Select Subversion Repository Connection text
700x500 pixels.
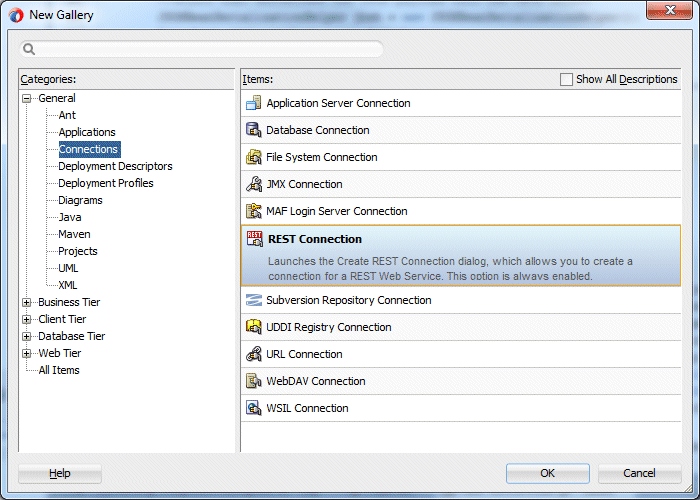(349, 300)
